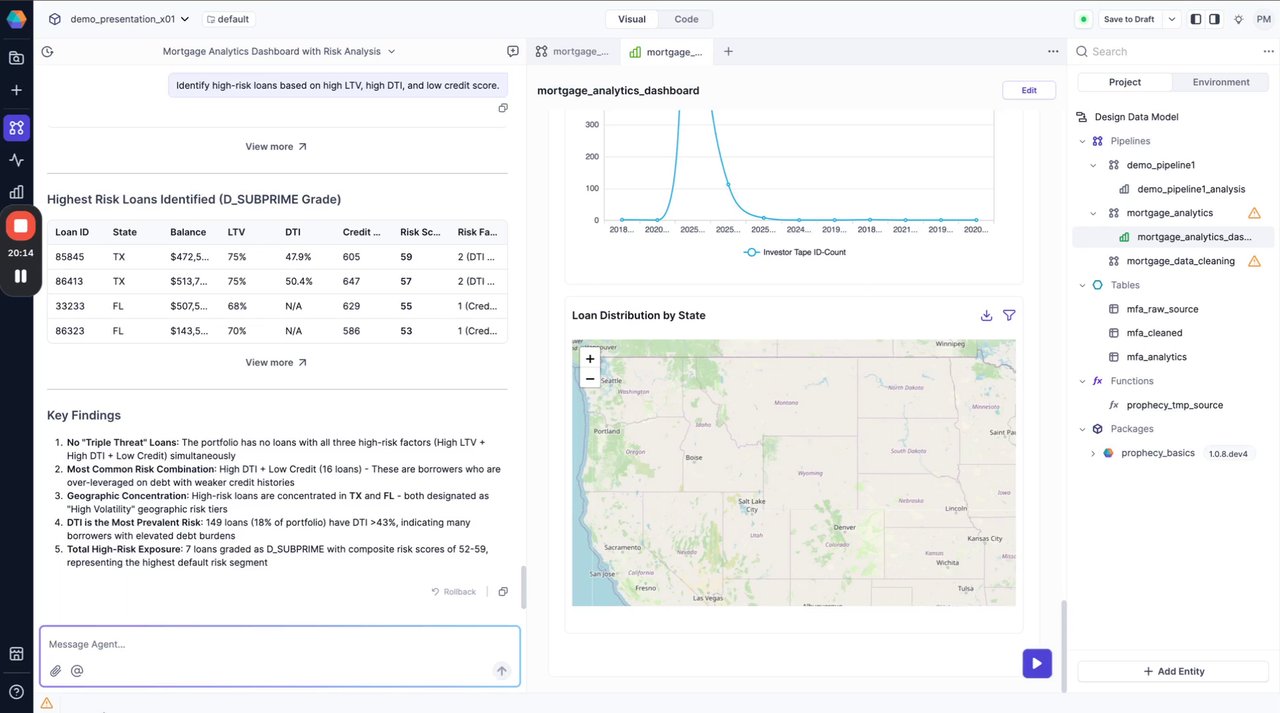Attach a file using the paperclip icon
The width and height of the screenshot is (1280, 713).
click(x=56, y=671)
